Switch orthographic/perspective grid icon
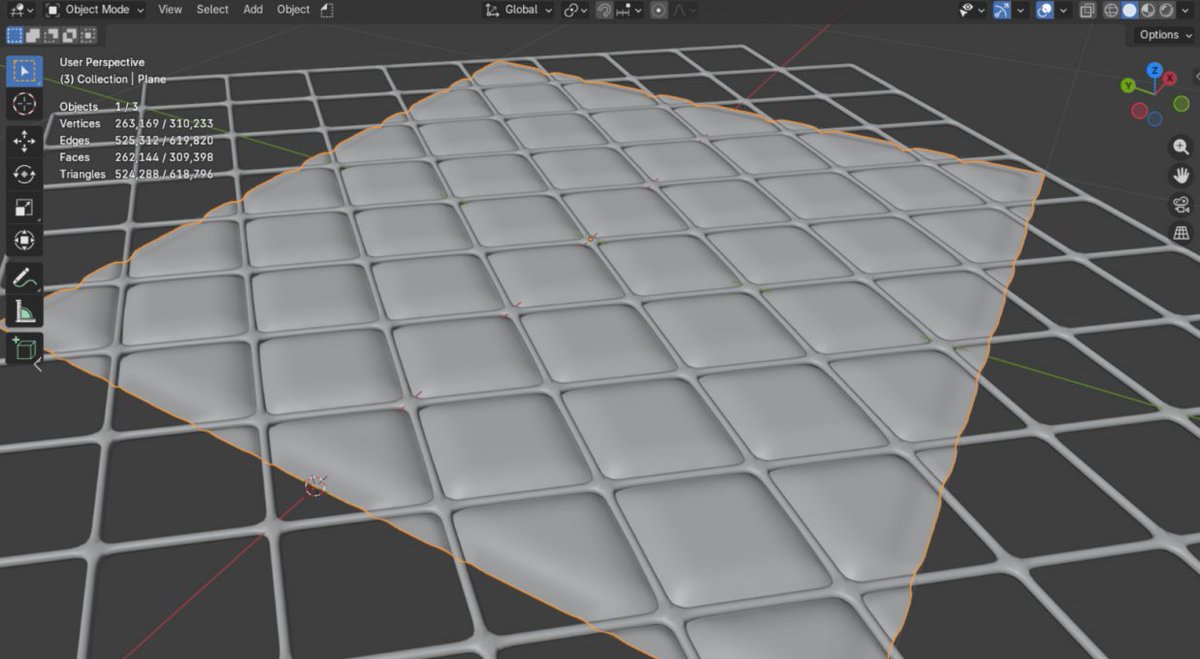The height and width of the screenshot is (659, 1200). coord(1181,233)
